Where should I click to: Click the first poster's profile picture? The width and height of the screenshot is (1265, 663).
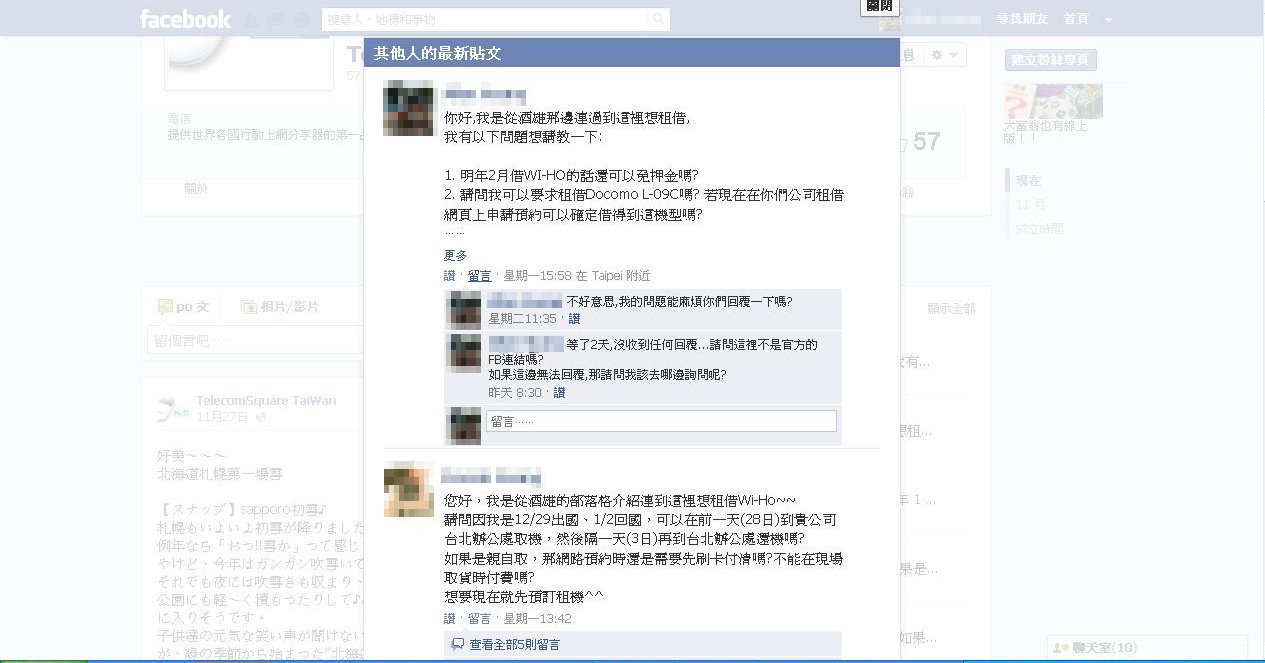[409, 108]
